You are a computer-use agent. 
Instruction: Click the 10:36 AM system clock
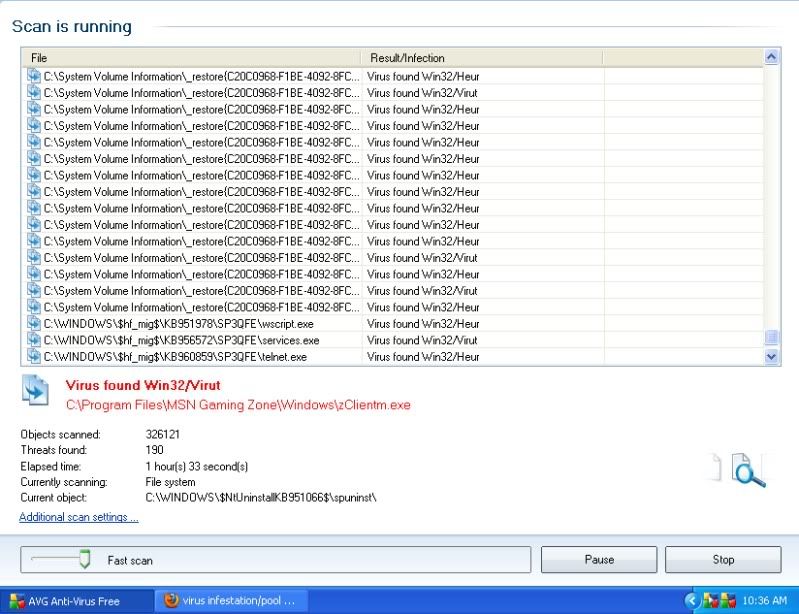(x=764, y=601)
